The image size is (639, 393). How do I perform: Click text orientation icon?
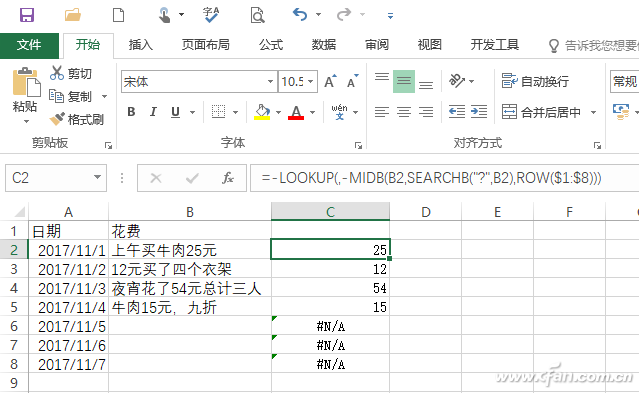point(457,81)
